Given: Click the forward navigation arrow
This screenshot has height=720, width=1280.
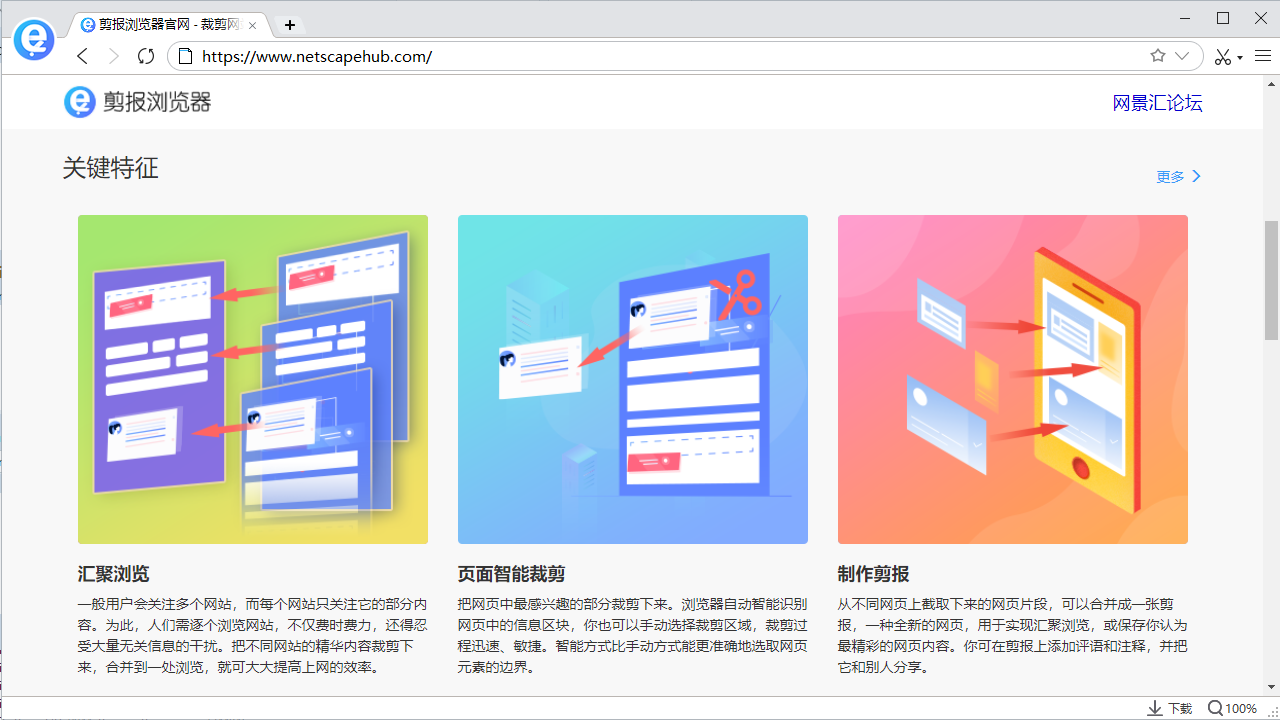Looking at the screenshot, I should 113,56.
